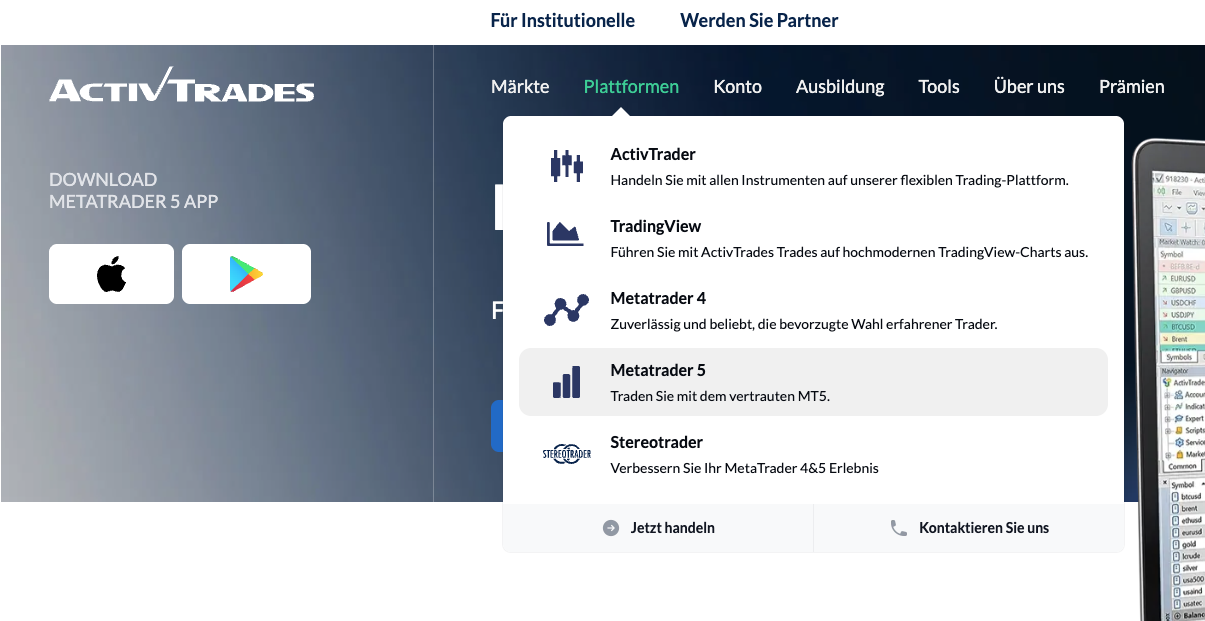Open the Über uns menu
Image resolution: width=1205 pixels, height=621 pixels.
pos(1029,87)
